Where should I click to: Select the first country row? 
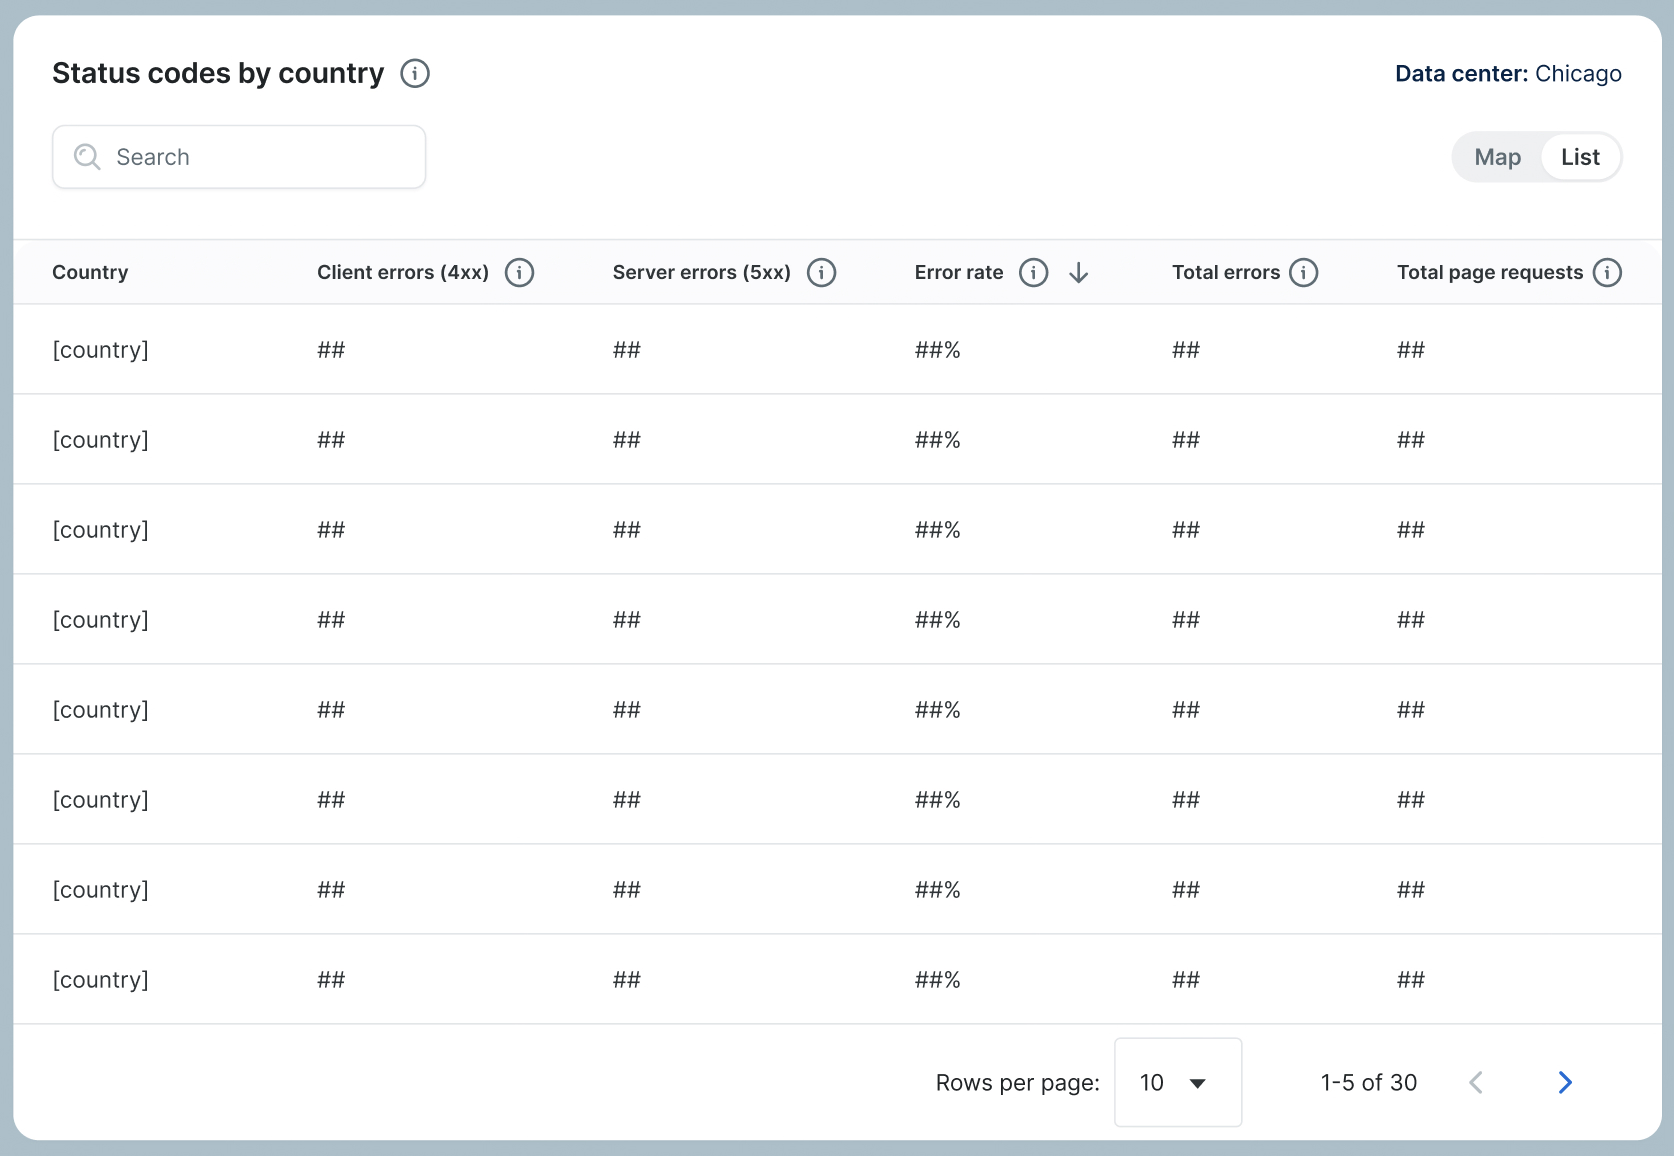coord(100,350)
